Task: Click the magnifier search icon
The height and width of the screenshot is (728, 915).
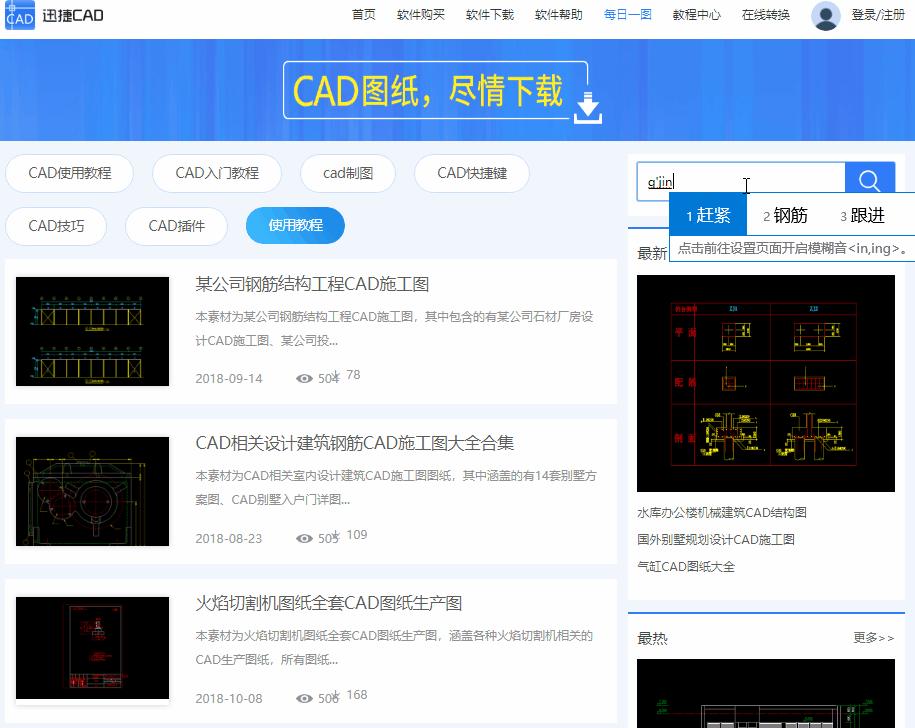Action: pos(868,179)
